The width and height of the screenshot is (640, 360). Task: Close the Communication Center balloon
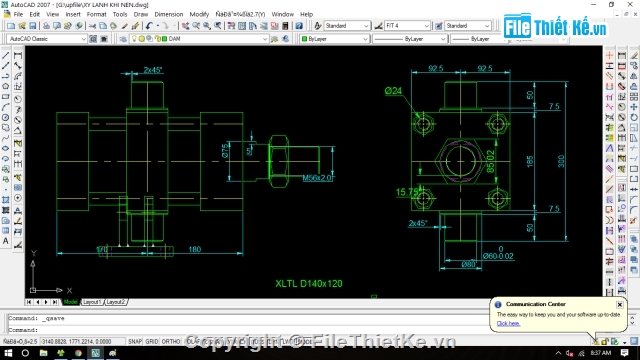point(620,304)
